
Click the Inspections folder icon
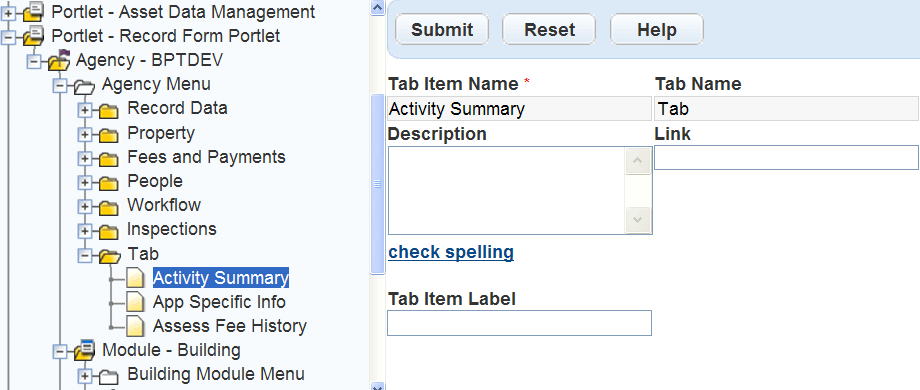109,230
